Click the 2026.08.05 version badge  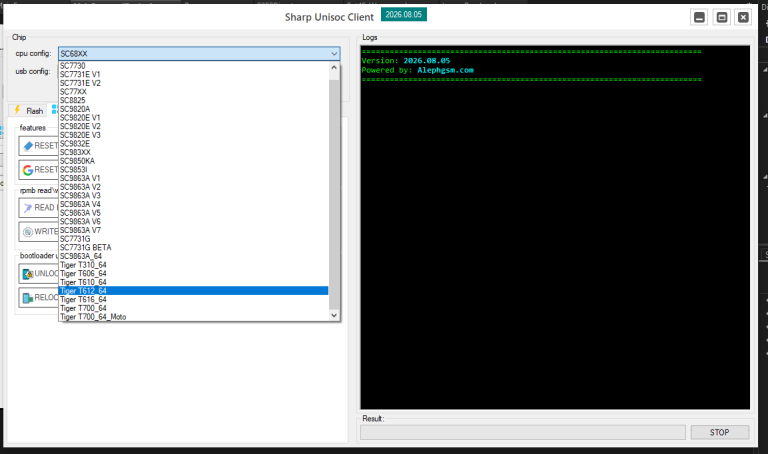click(404, 15)
